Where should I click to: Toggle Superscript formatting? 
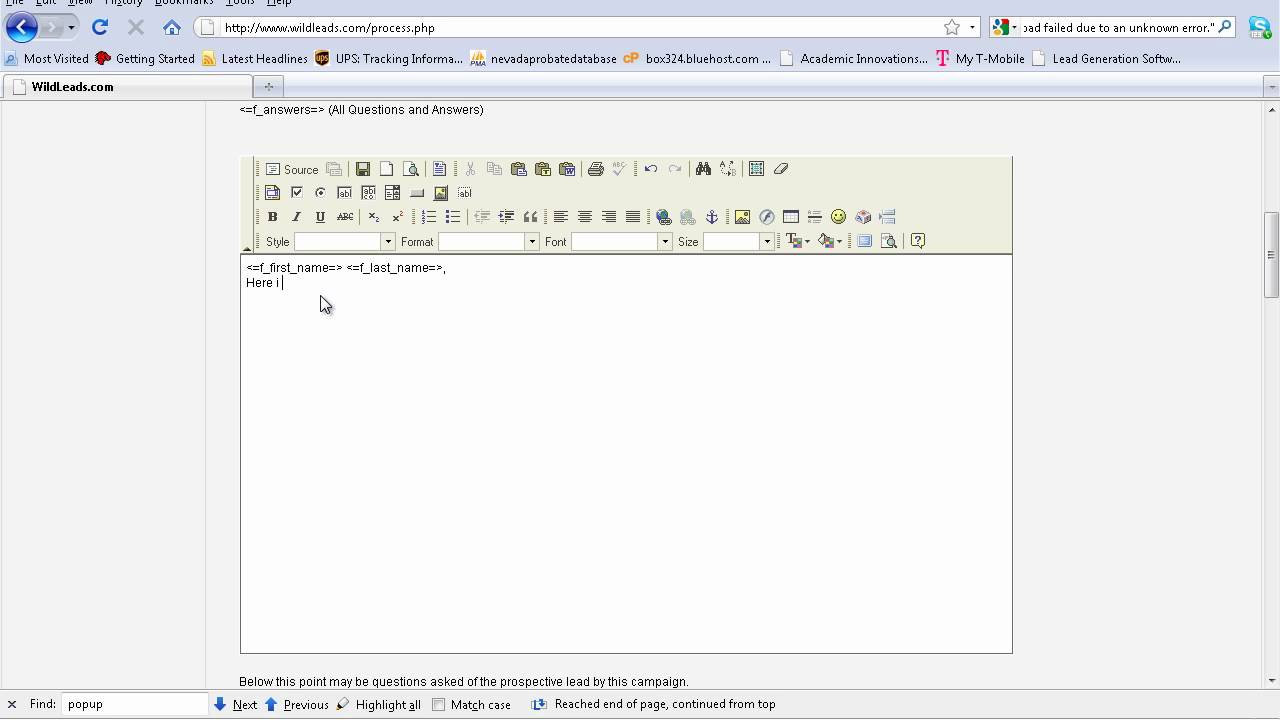point(397,217)
